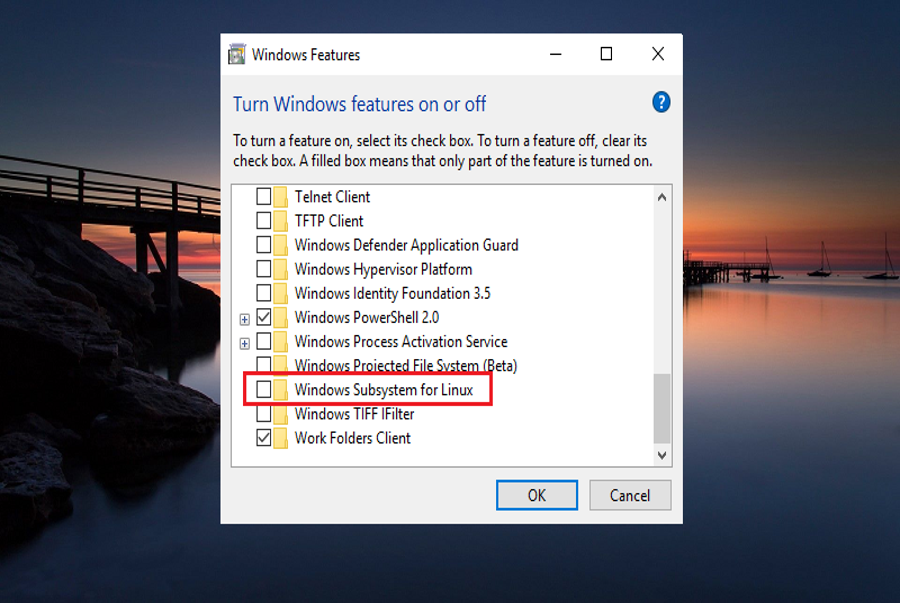Select the Windows PowerShell 2.0 label
The width and height of the screenshot is (900, 603).
point(367,317)
